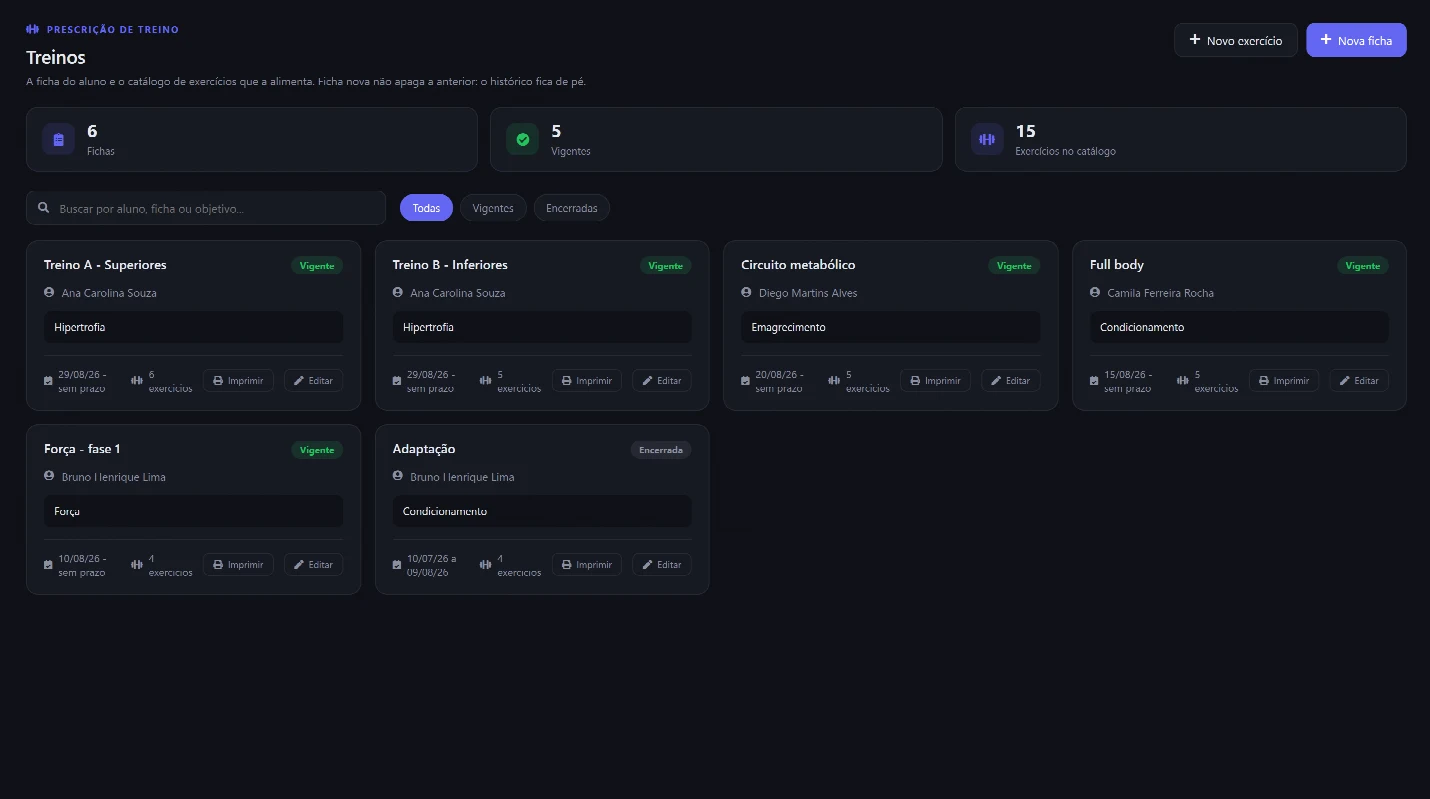Print Treino A - Superiores
Image resolution: width=1430 pixels, height=799 pixels.
point(238,381)
